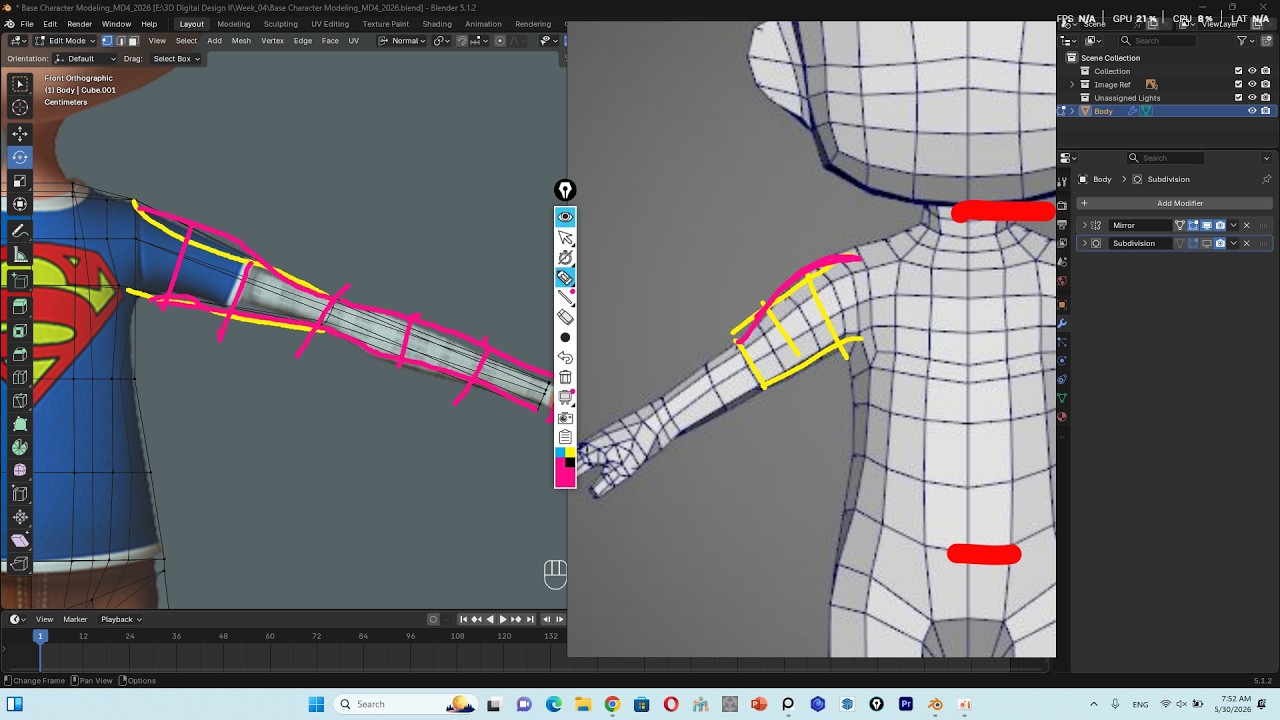Activate the Annotate pencil tool
This screenshot has width=1280, height=720.
point(20,231)
